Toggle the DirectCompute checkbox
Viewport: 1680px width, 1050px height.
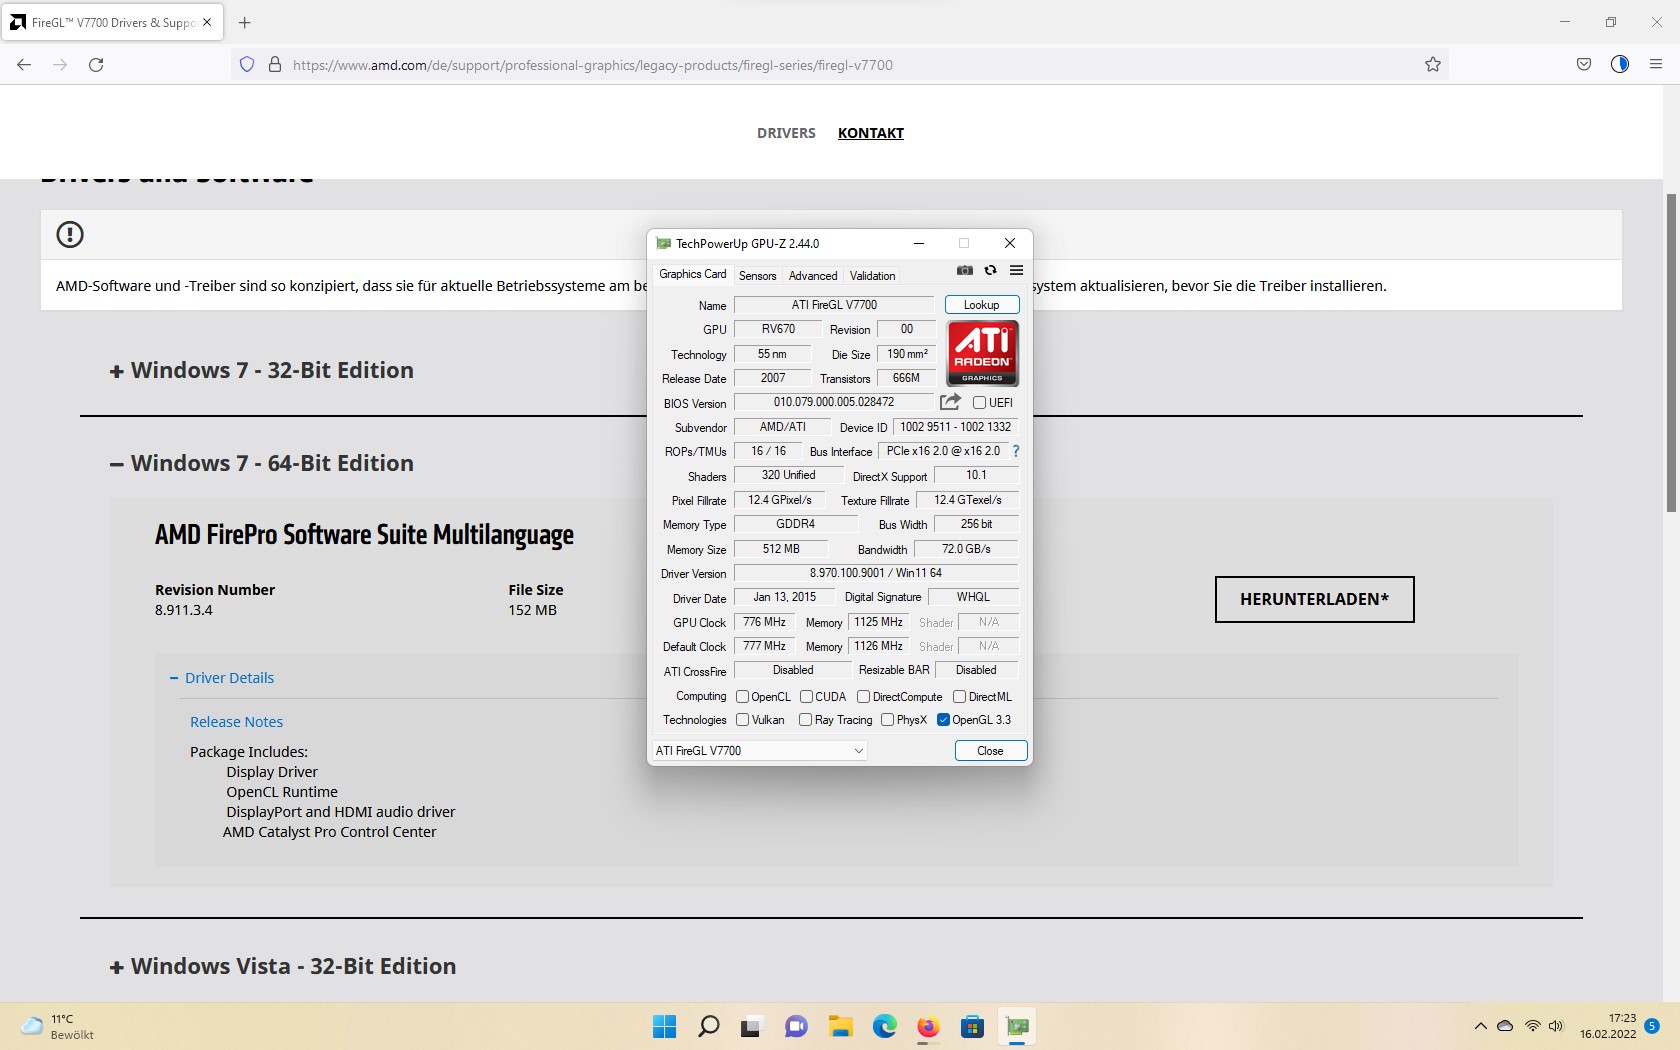pos(863,697)
